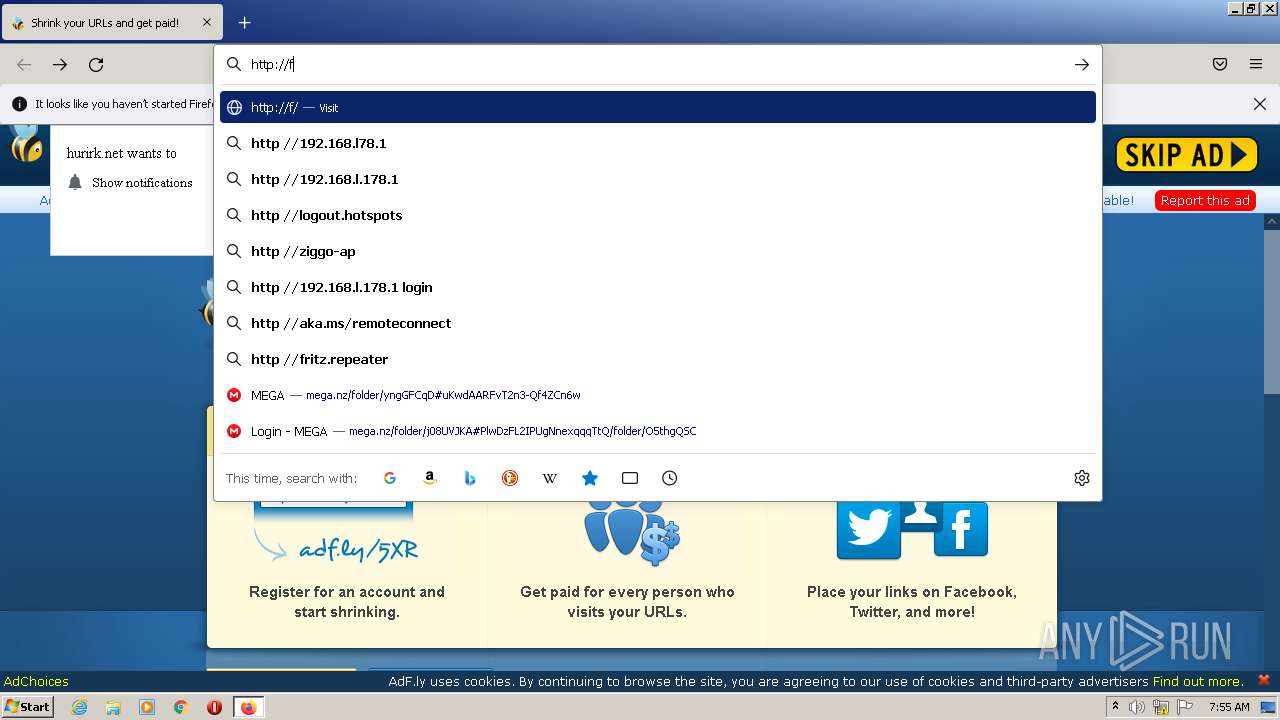Viewport: 1280px width, 720px height.
Task: Search in open Tabs icon
Action: 630,478
